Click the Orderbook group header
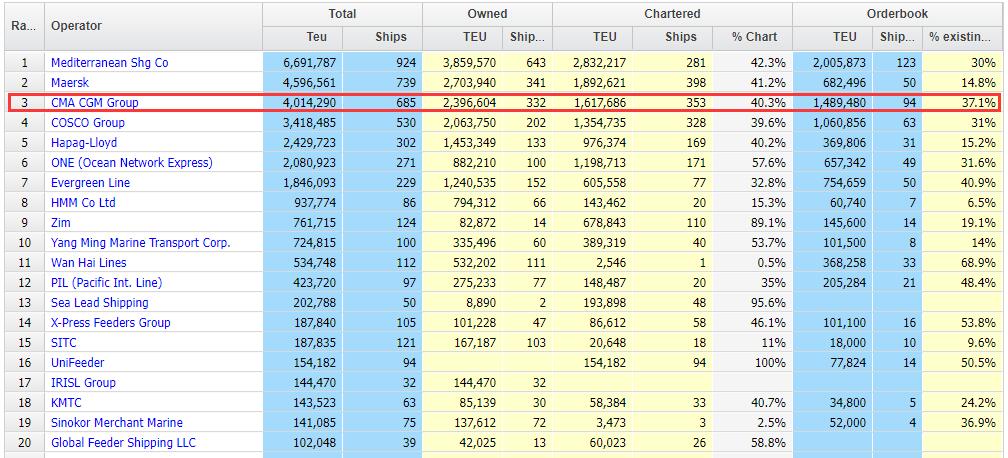The height and width of the screenshot is (458, 1008). point(897,14)
